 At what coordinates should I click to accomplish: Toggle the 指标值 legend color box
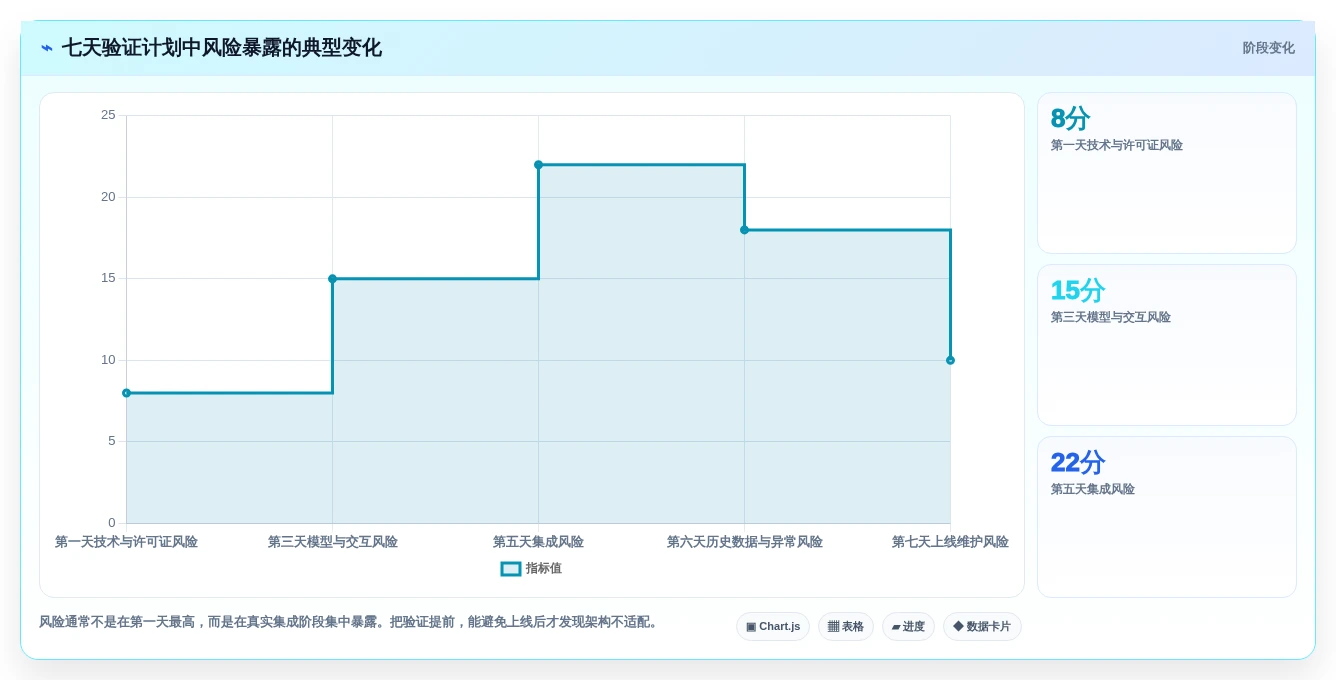(511, 569)
